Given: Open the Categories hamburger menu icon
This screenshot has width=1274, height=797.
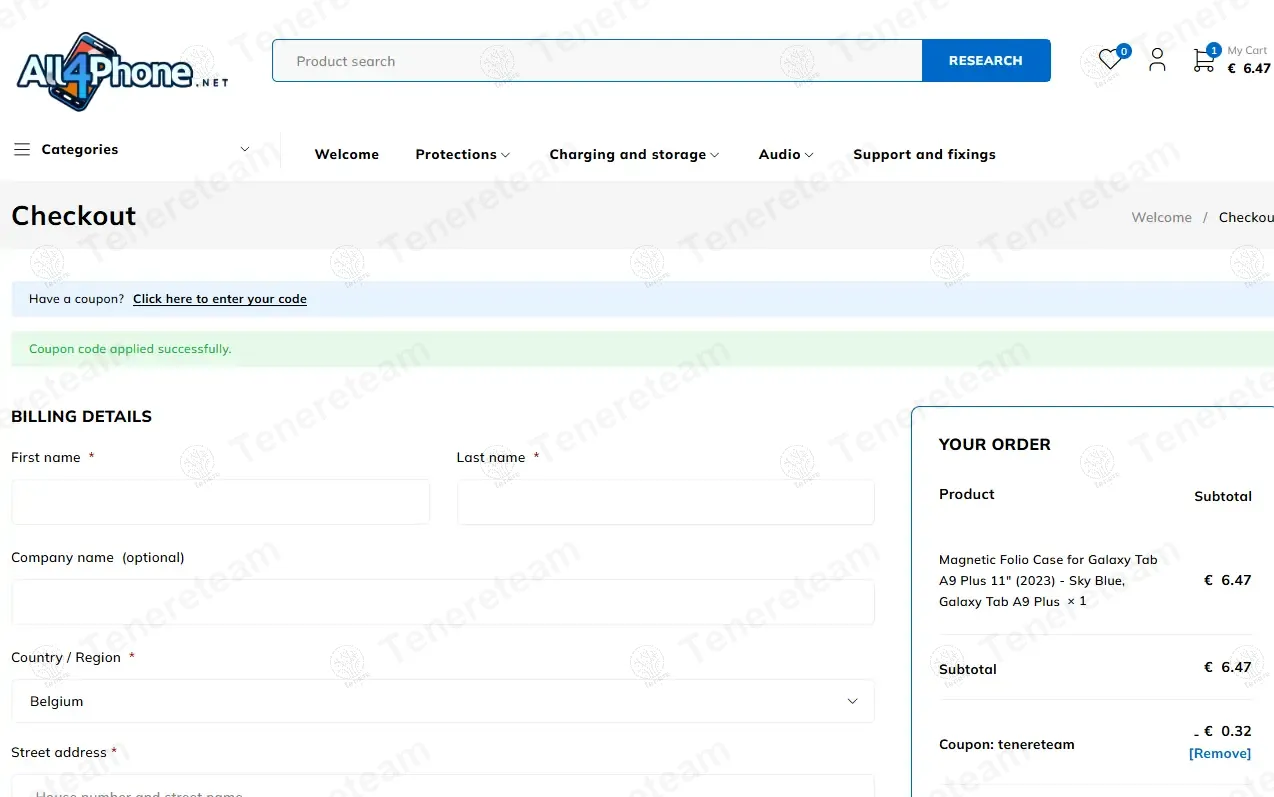Looking at the screenshot, I should click(x=22, y=149).
